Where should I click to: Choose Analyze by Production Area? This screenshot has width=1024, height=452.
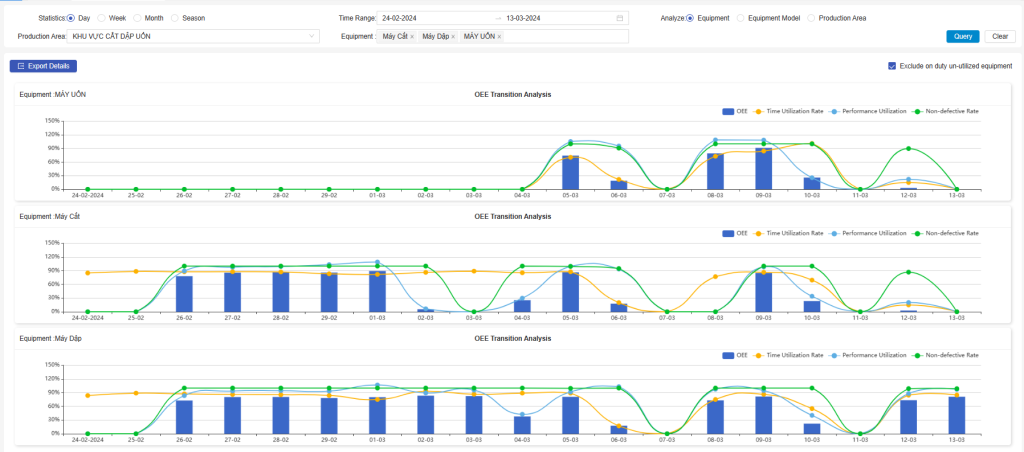(x=812, y=18)
